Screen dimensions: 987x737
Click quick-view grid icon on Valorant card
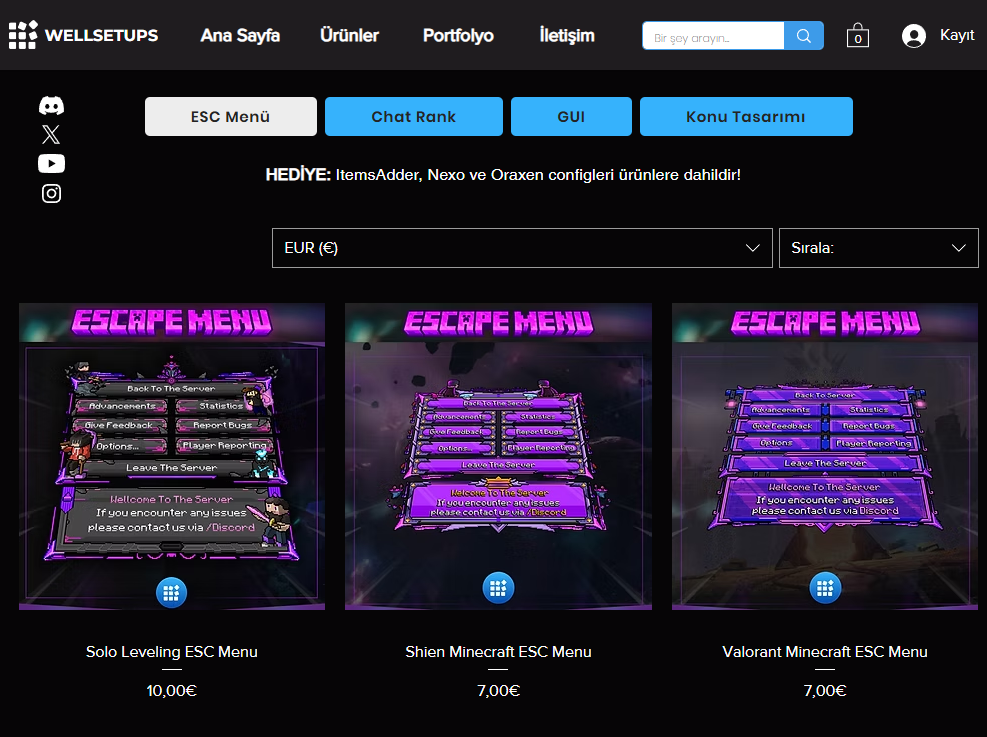825,588
